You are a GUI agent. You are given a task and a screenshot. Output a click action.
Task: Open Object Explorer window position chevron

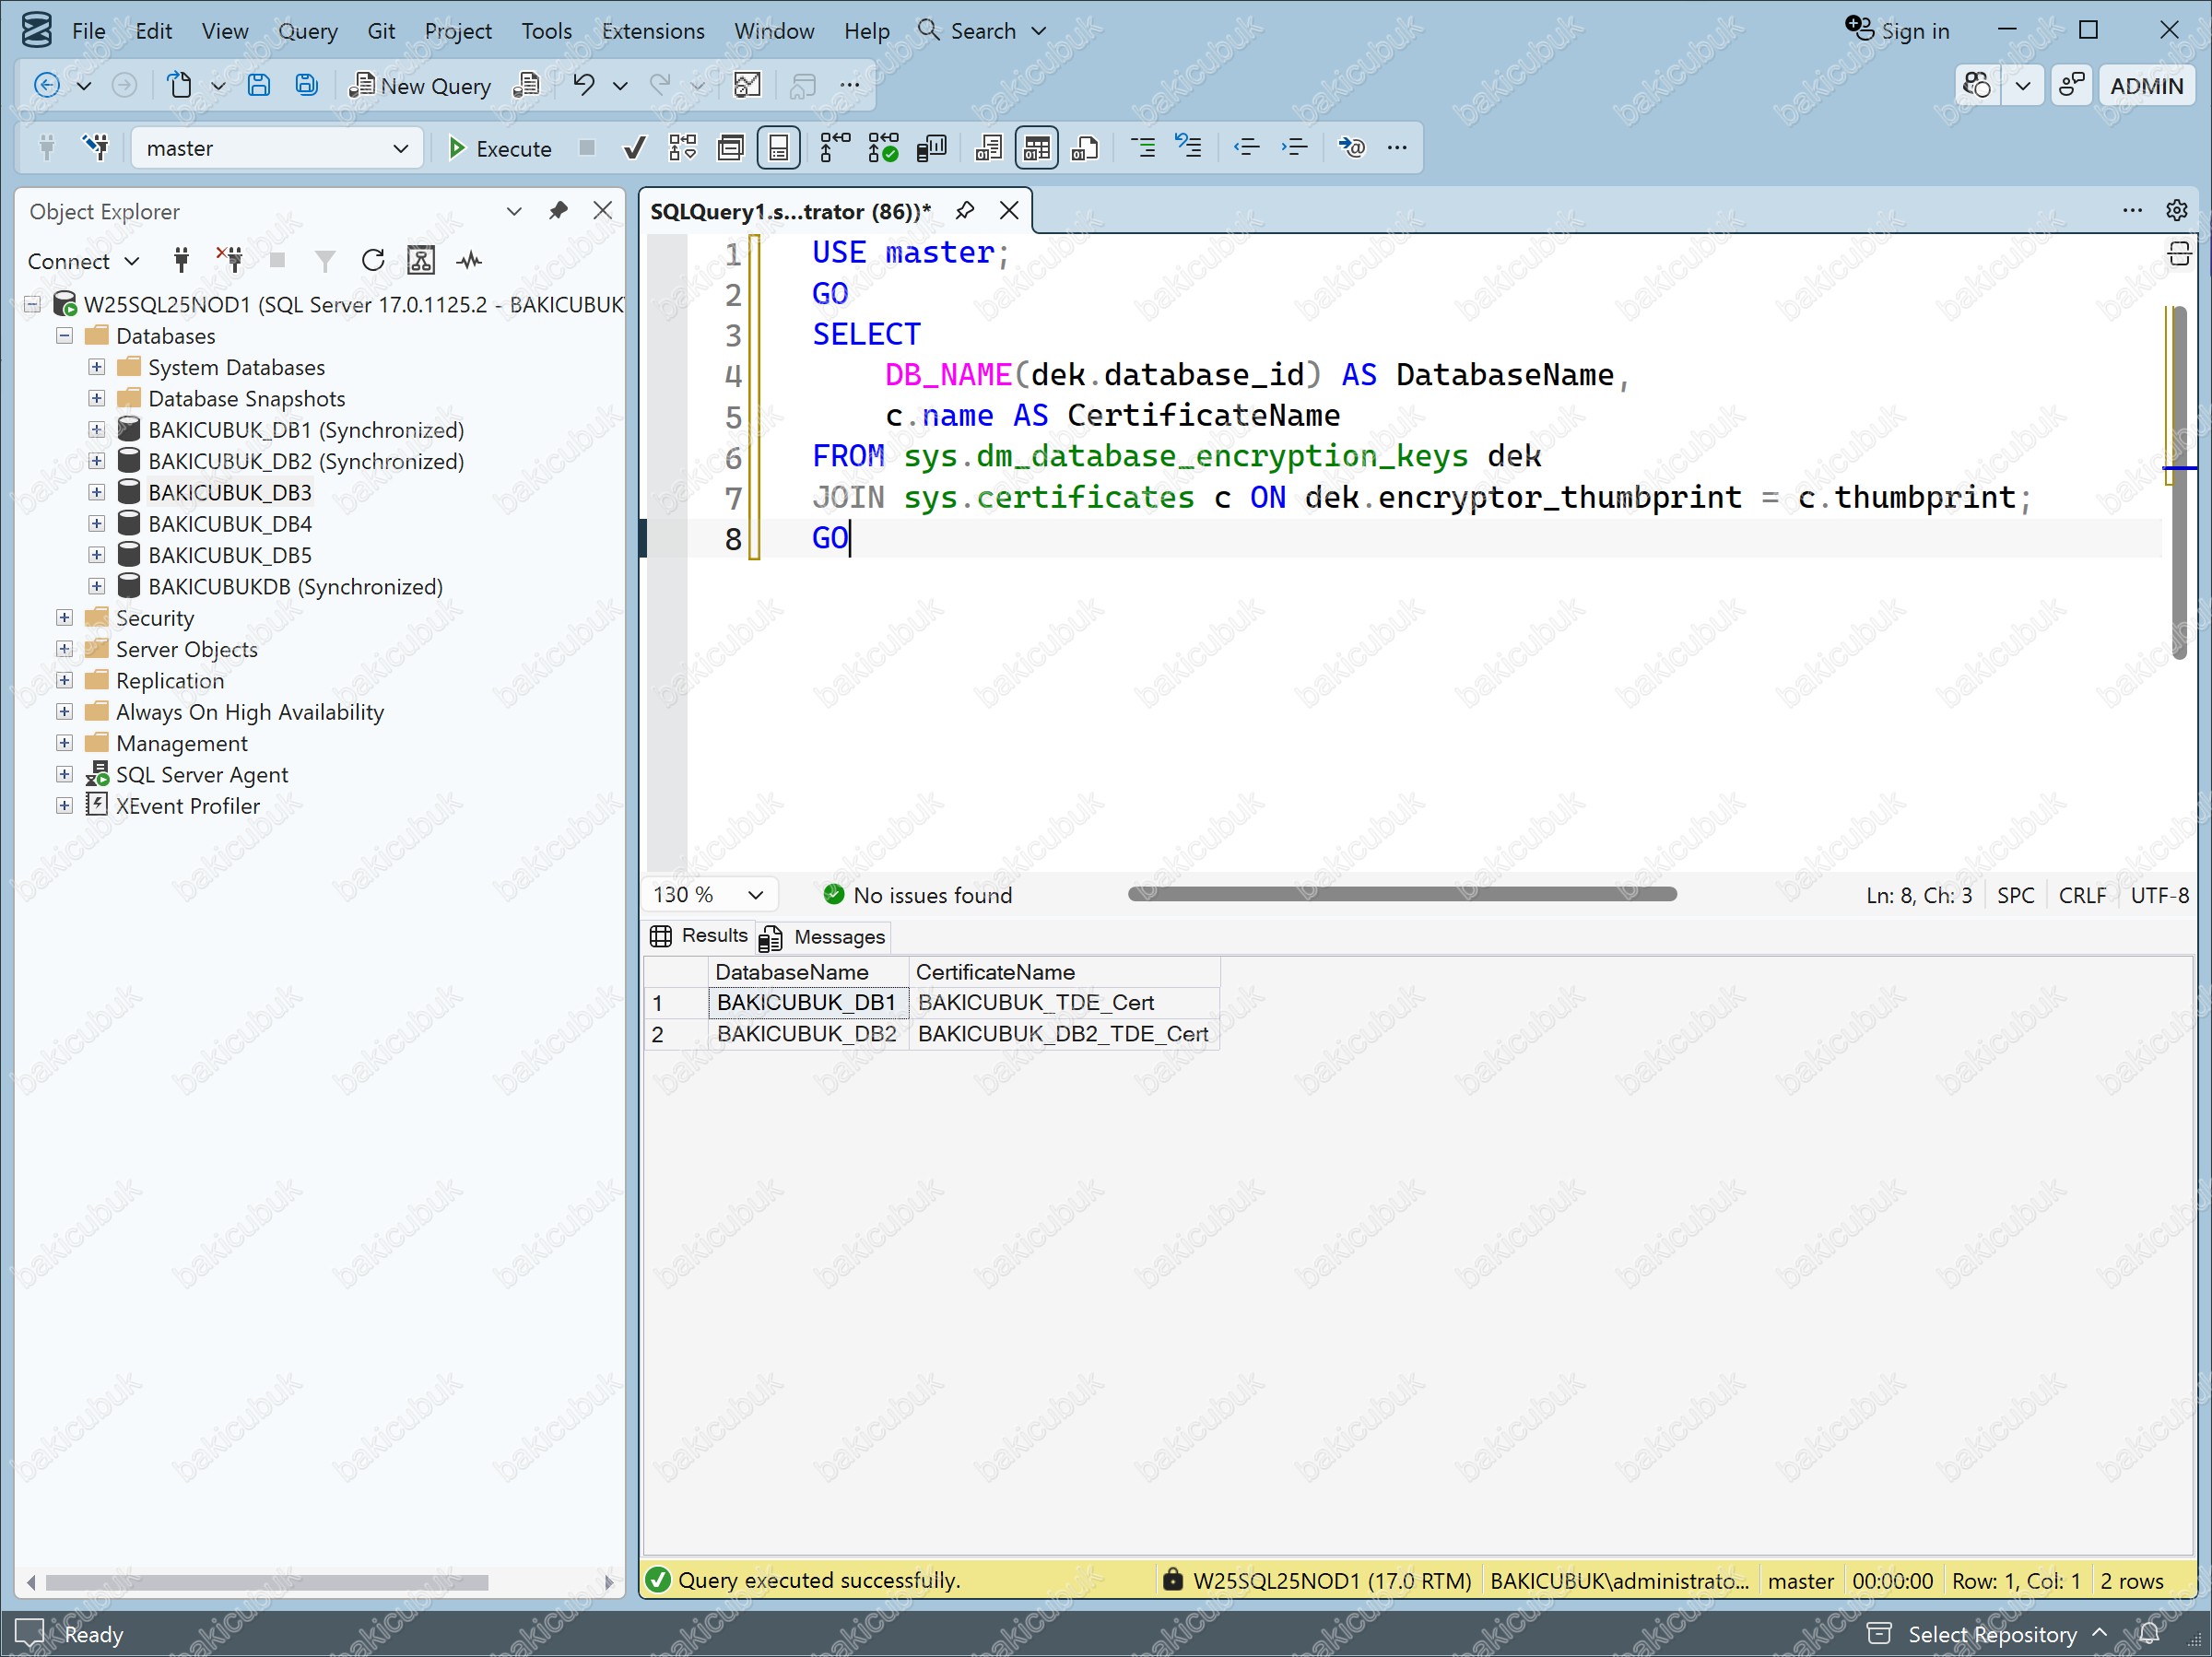[514, 211]
